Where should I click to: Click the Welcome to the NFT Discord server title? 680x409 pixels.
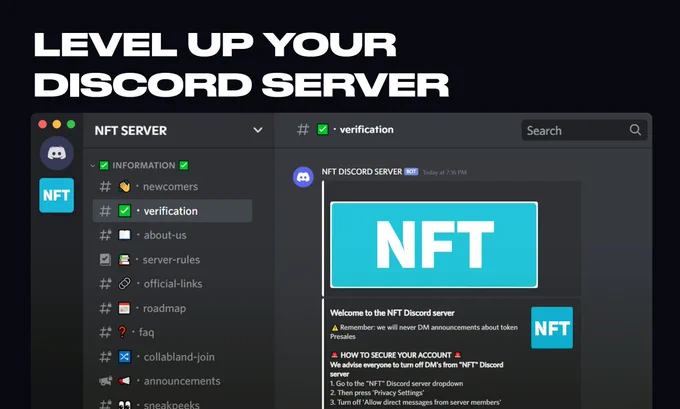coord(392,313)
